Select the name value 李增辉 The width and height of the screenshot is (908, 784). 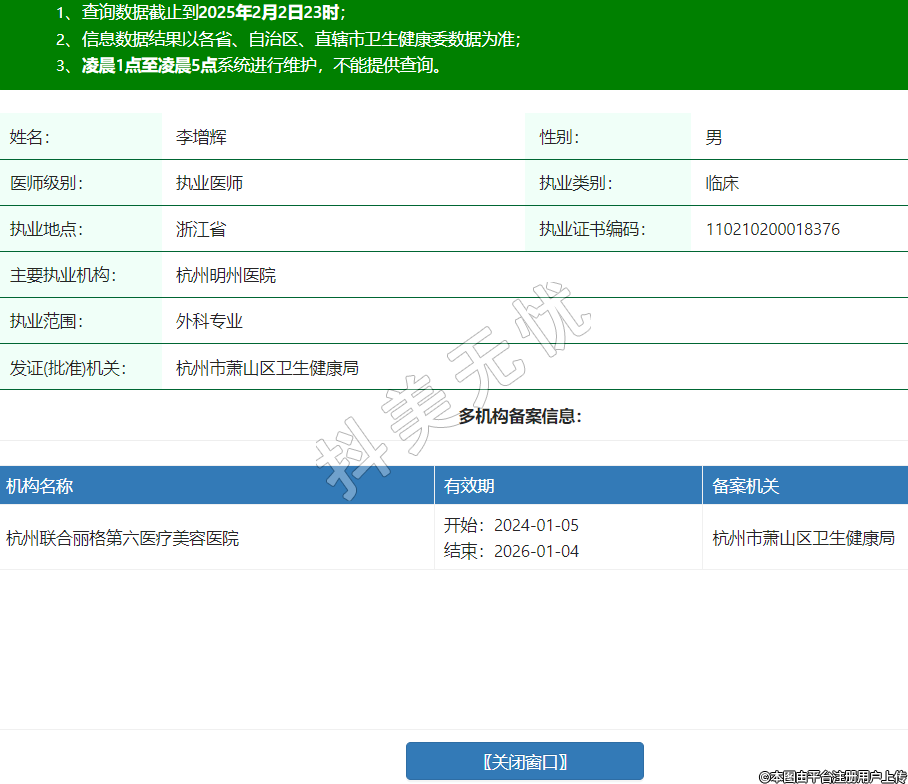click(201, 137)
